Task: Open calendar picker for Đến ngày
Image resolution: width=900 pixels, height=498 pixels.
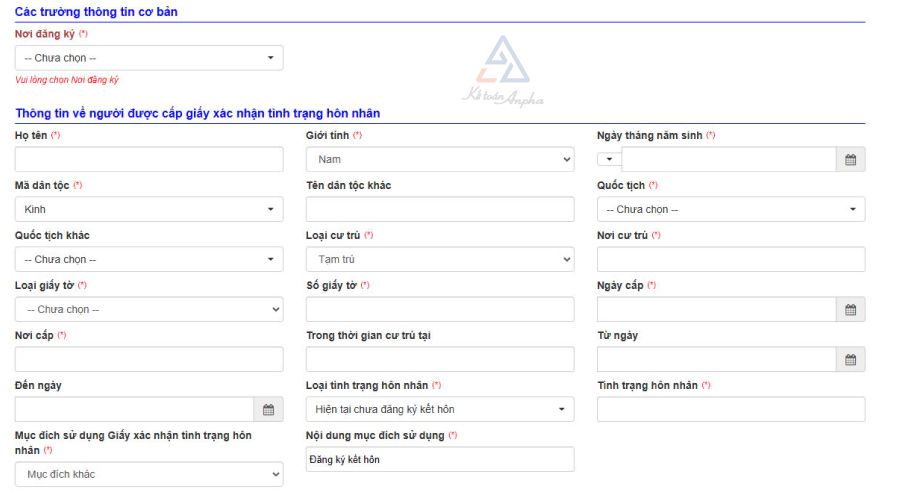Action: (x=268, y=410)
